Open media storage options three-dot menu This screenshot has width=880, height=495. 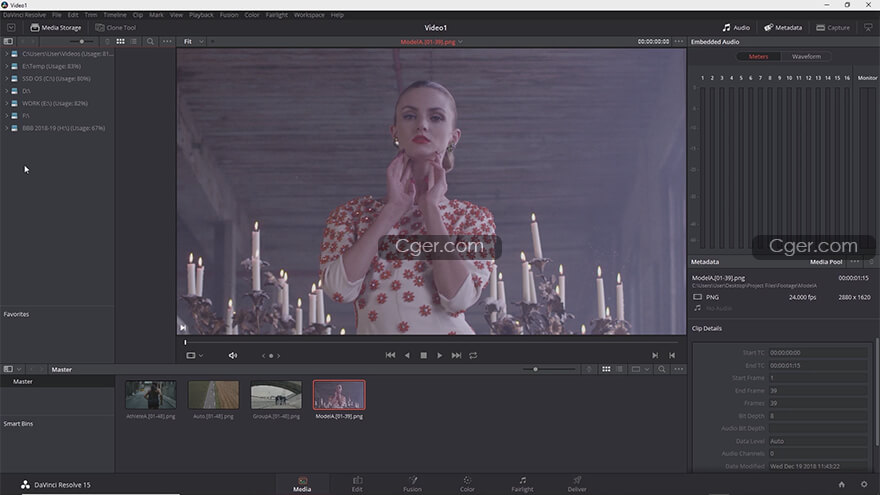coord(167,42)
